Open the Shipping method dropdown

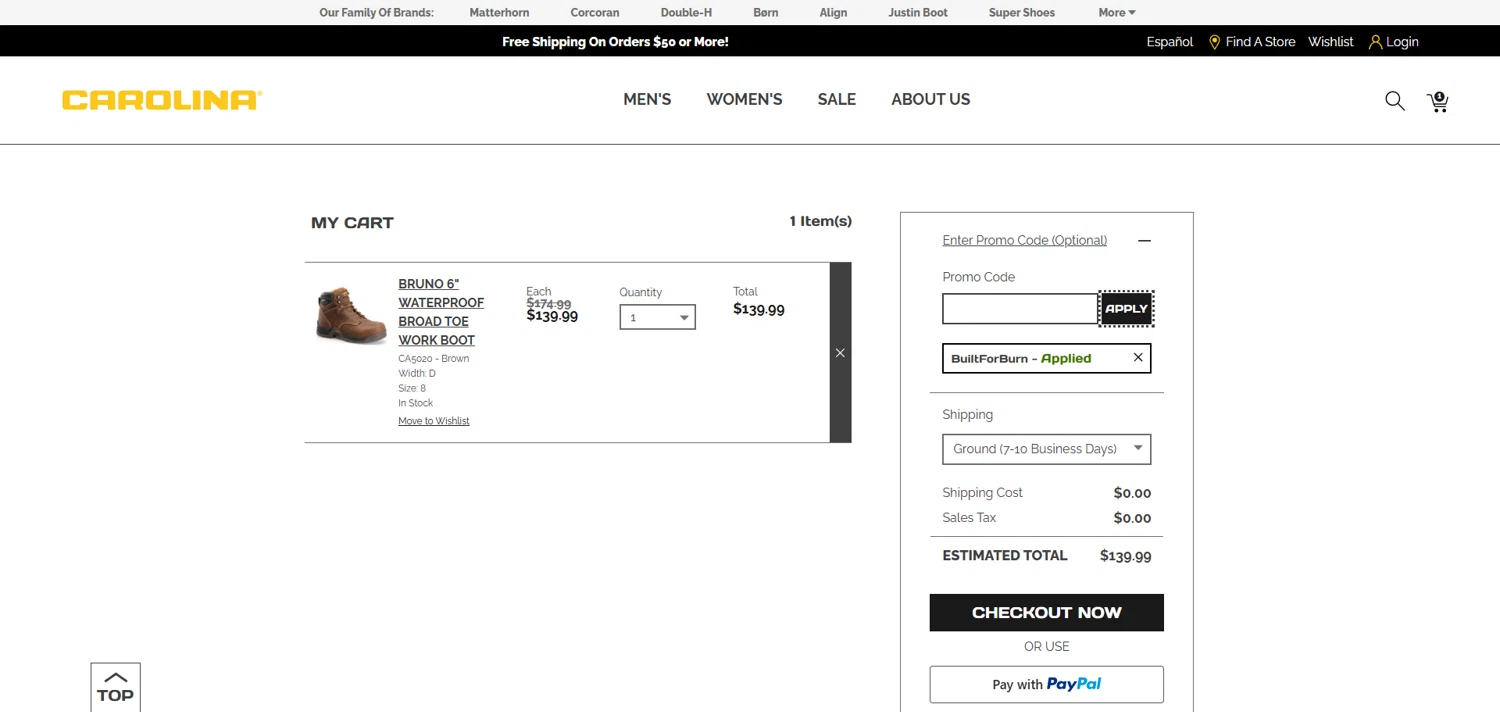coord(1046,449)
